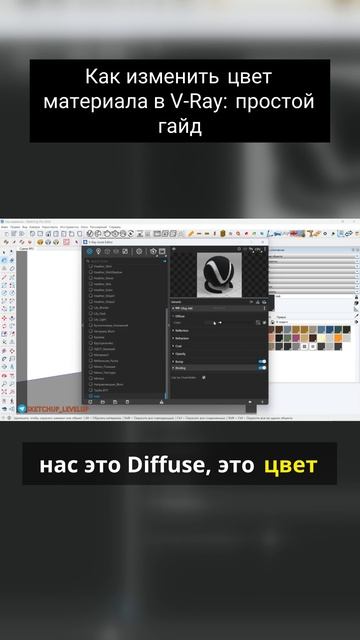Click the save asset icon at bottom
The width and height of the screenshot is (360, 640).
coord(115,402)
